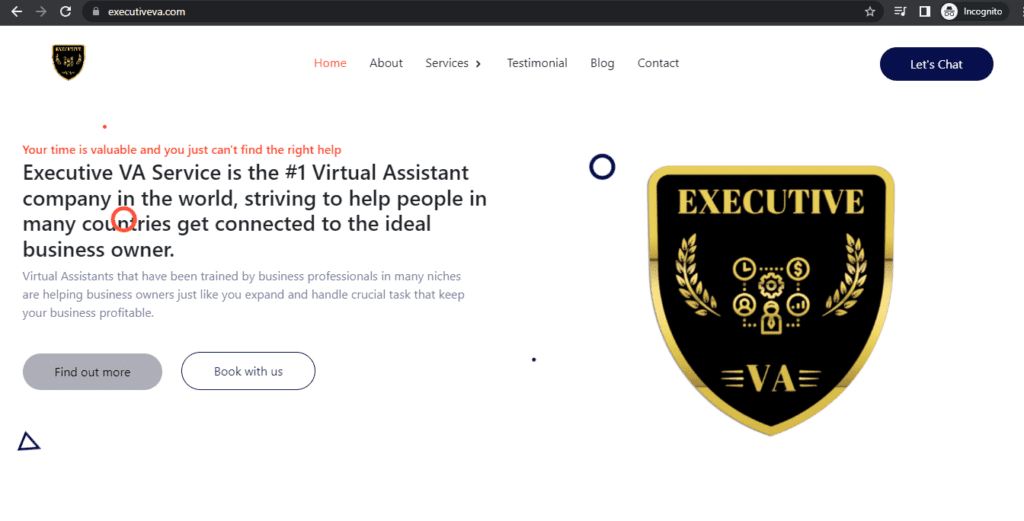Click the padlock site info icon

(96, 12)
